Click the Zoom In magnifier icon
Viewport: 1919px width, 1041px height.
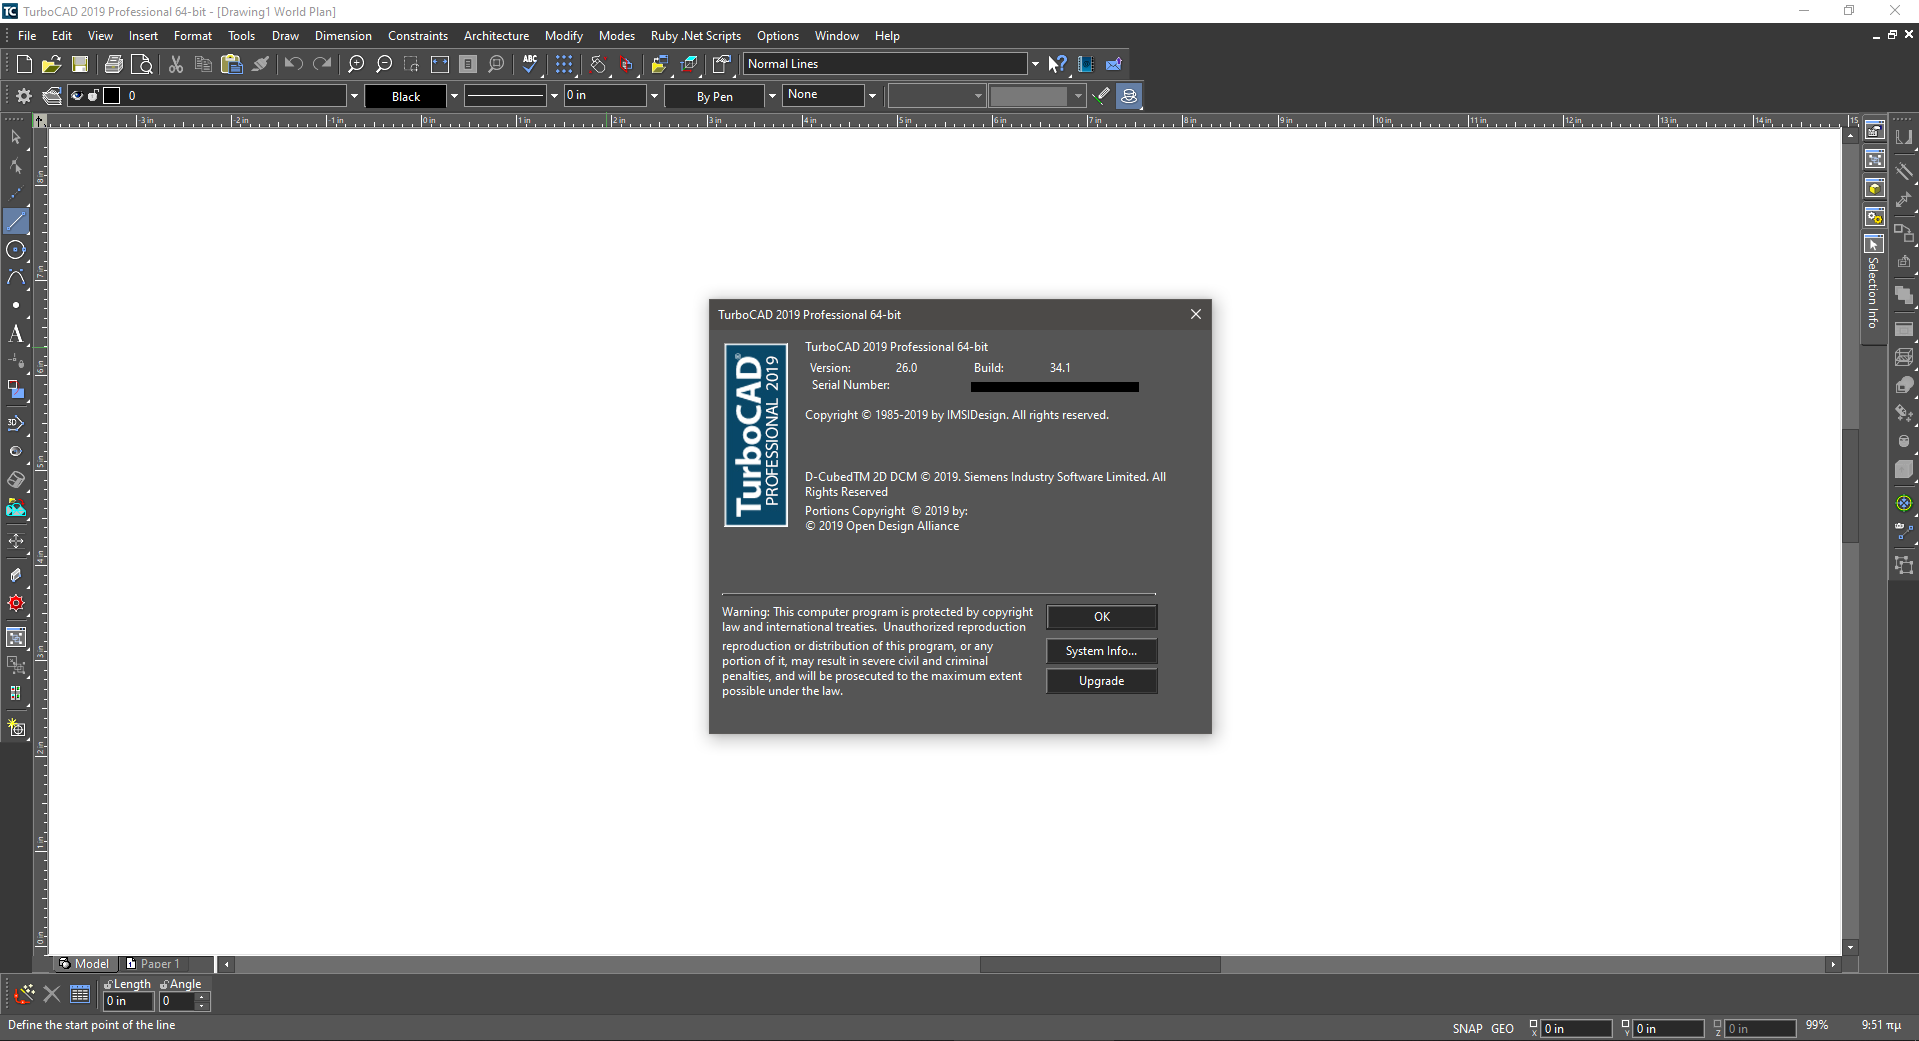click(x=356, y=64)
